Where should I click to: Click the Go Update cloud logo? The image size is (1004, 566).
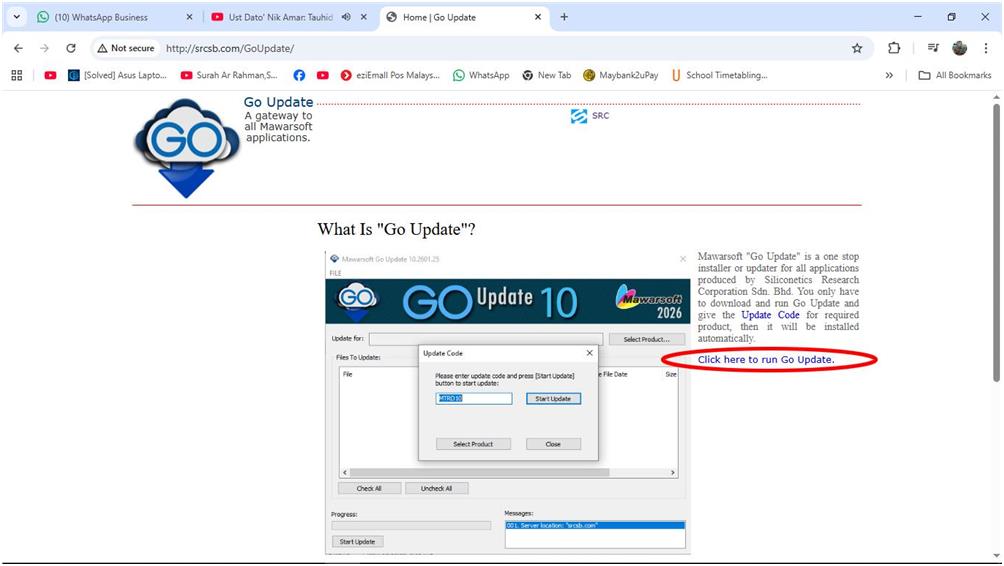[187, 147]
